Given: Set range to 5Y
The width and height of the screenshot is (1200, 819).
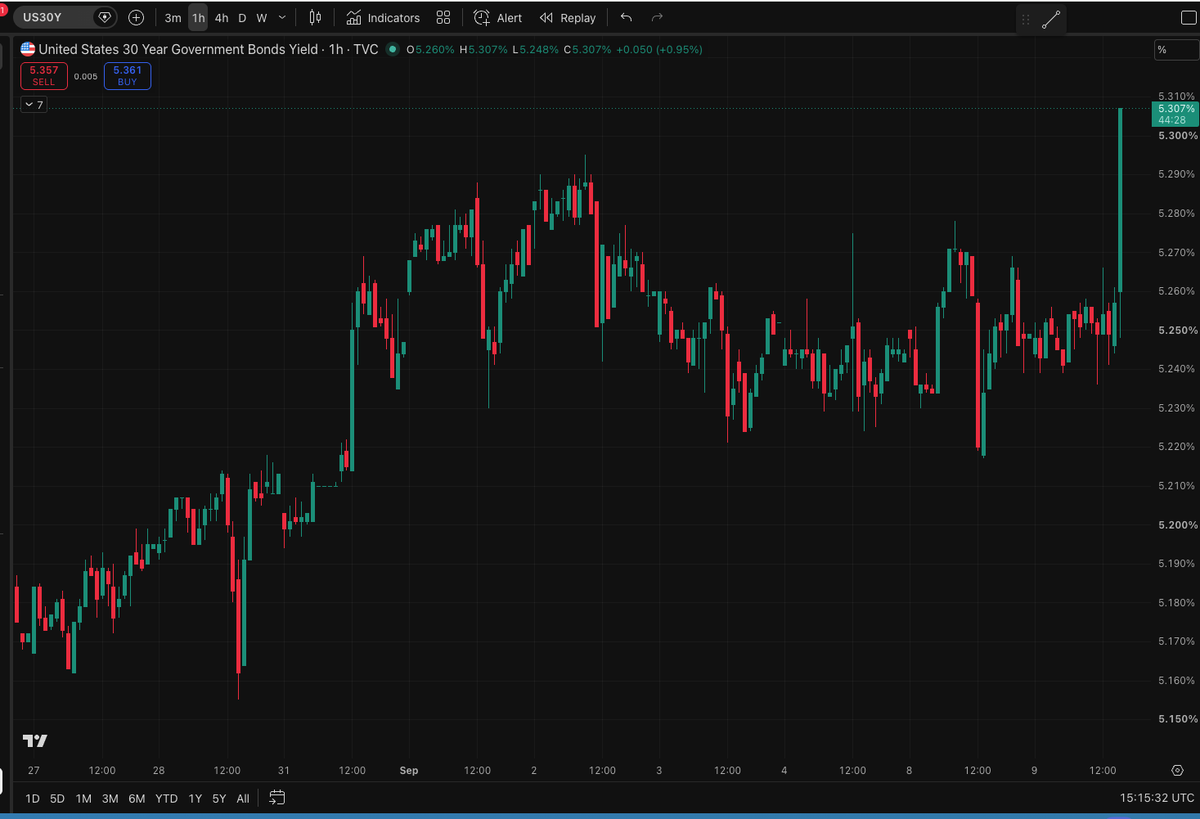Looking at the screenshot, I should coord(219,798).
